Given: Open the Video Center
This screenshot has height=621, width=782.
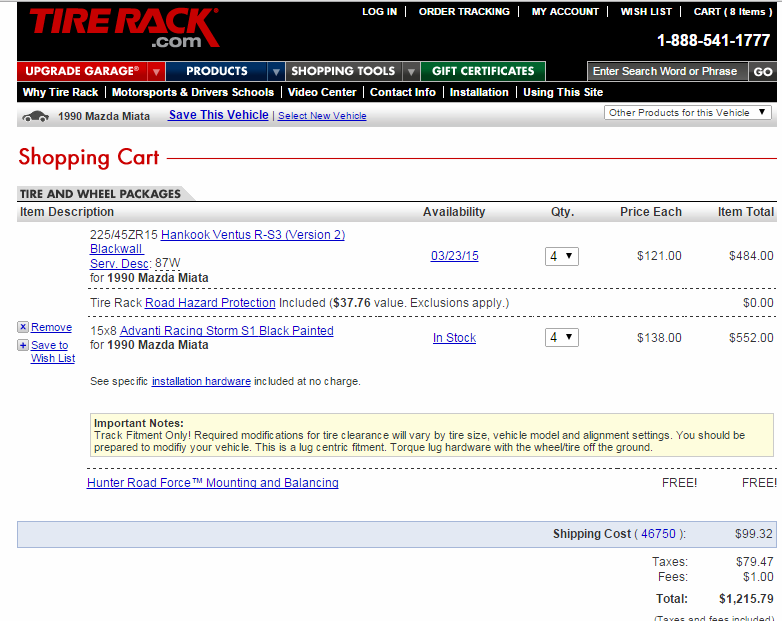Looking at the screenshot, I should 322,92.
